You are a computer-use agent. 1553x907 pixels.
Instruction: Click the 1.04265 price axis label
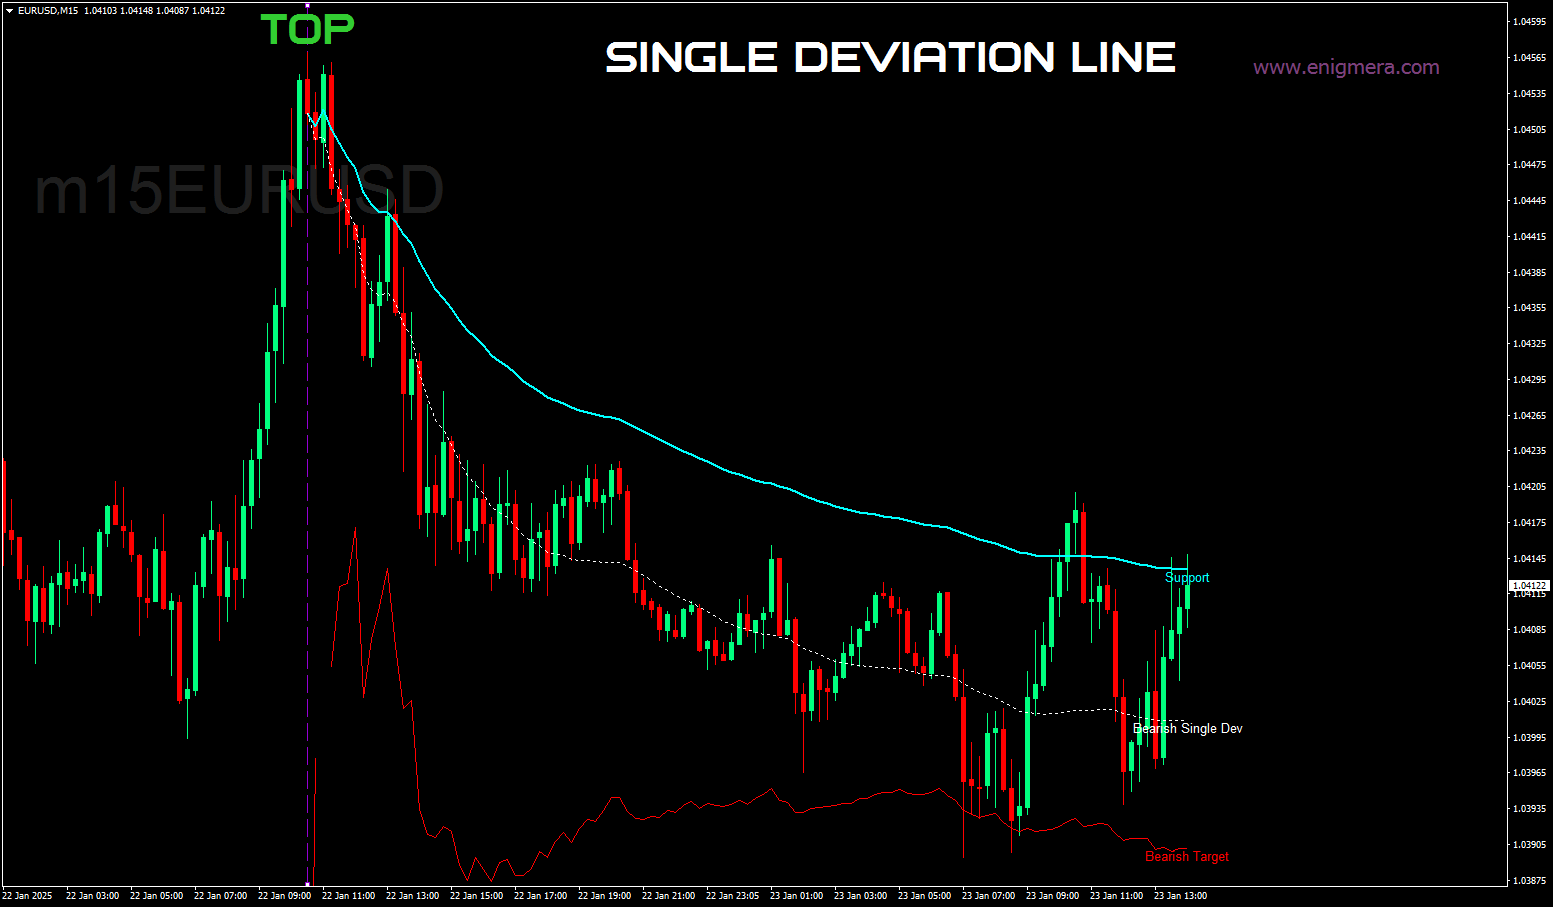point(1530,416)
